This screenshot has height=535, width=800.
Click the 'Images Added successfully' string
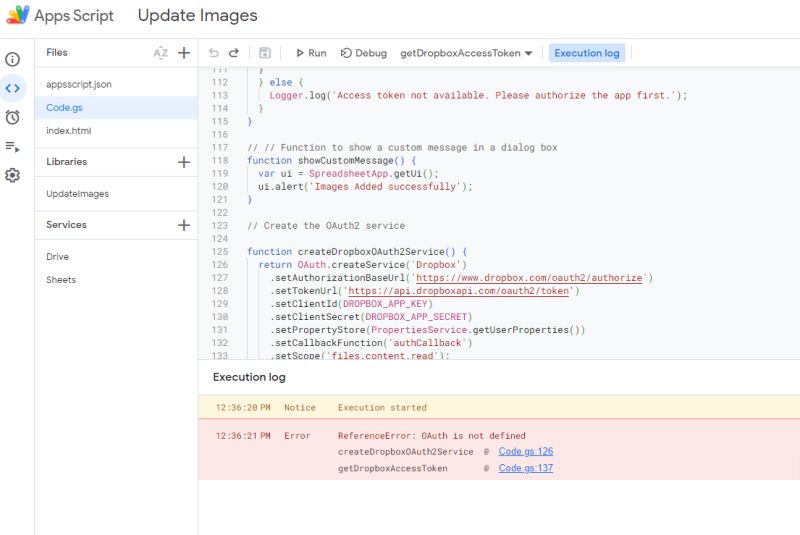coord(385,187)
